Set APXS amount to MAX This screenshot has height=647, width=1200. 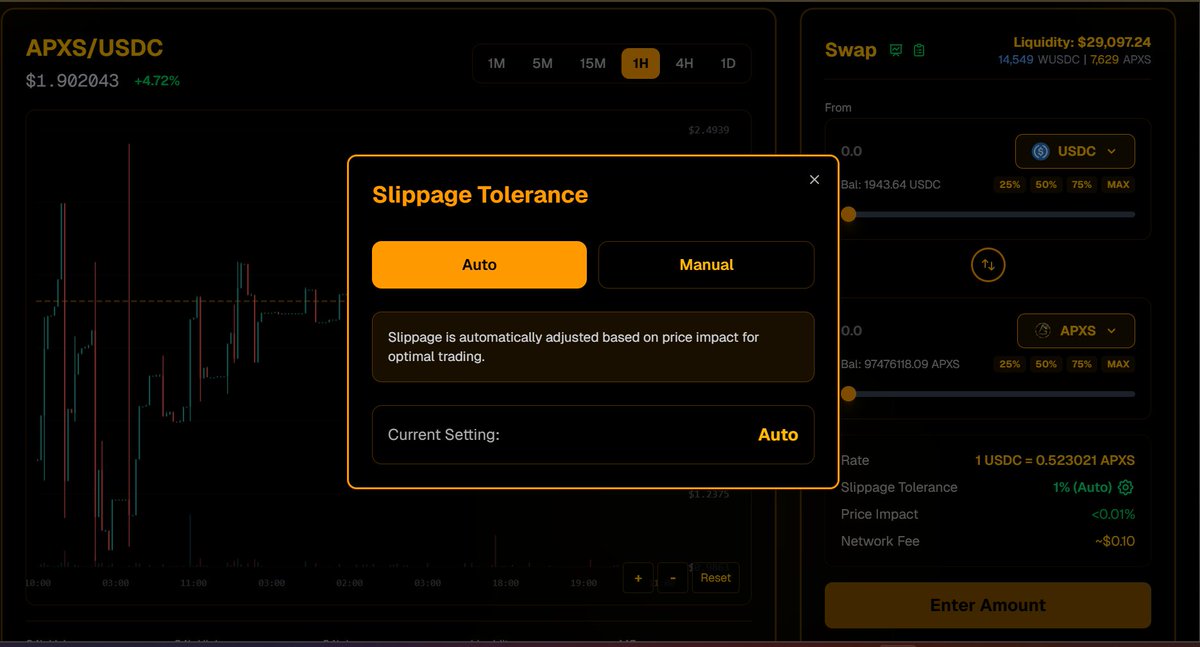click(x=1119, y=364)
